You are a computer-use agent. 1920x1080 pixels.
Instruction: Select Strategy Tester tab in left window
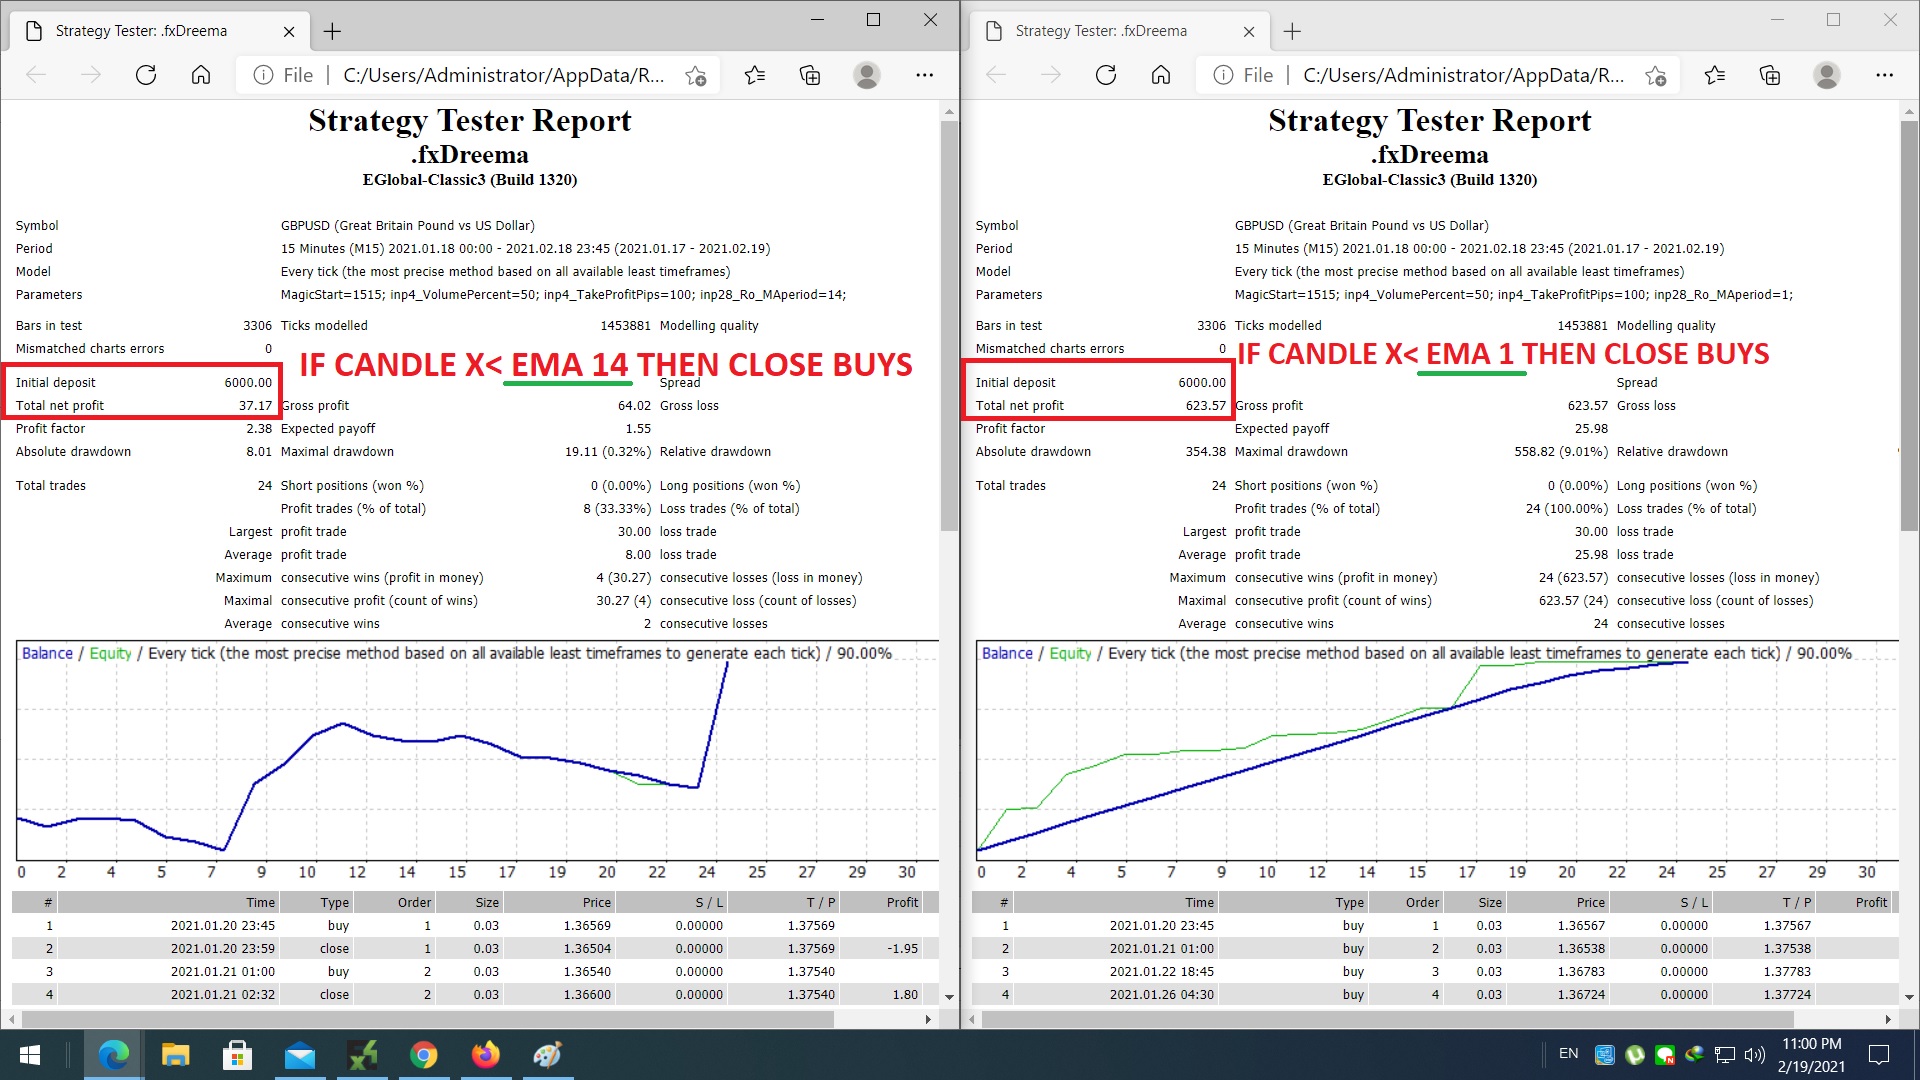(x=160, y=31)
